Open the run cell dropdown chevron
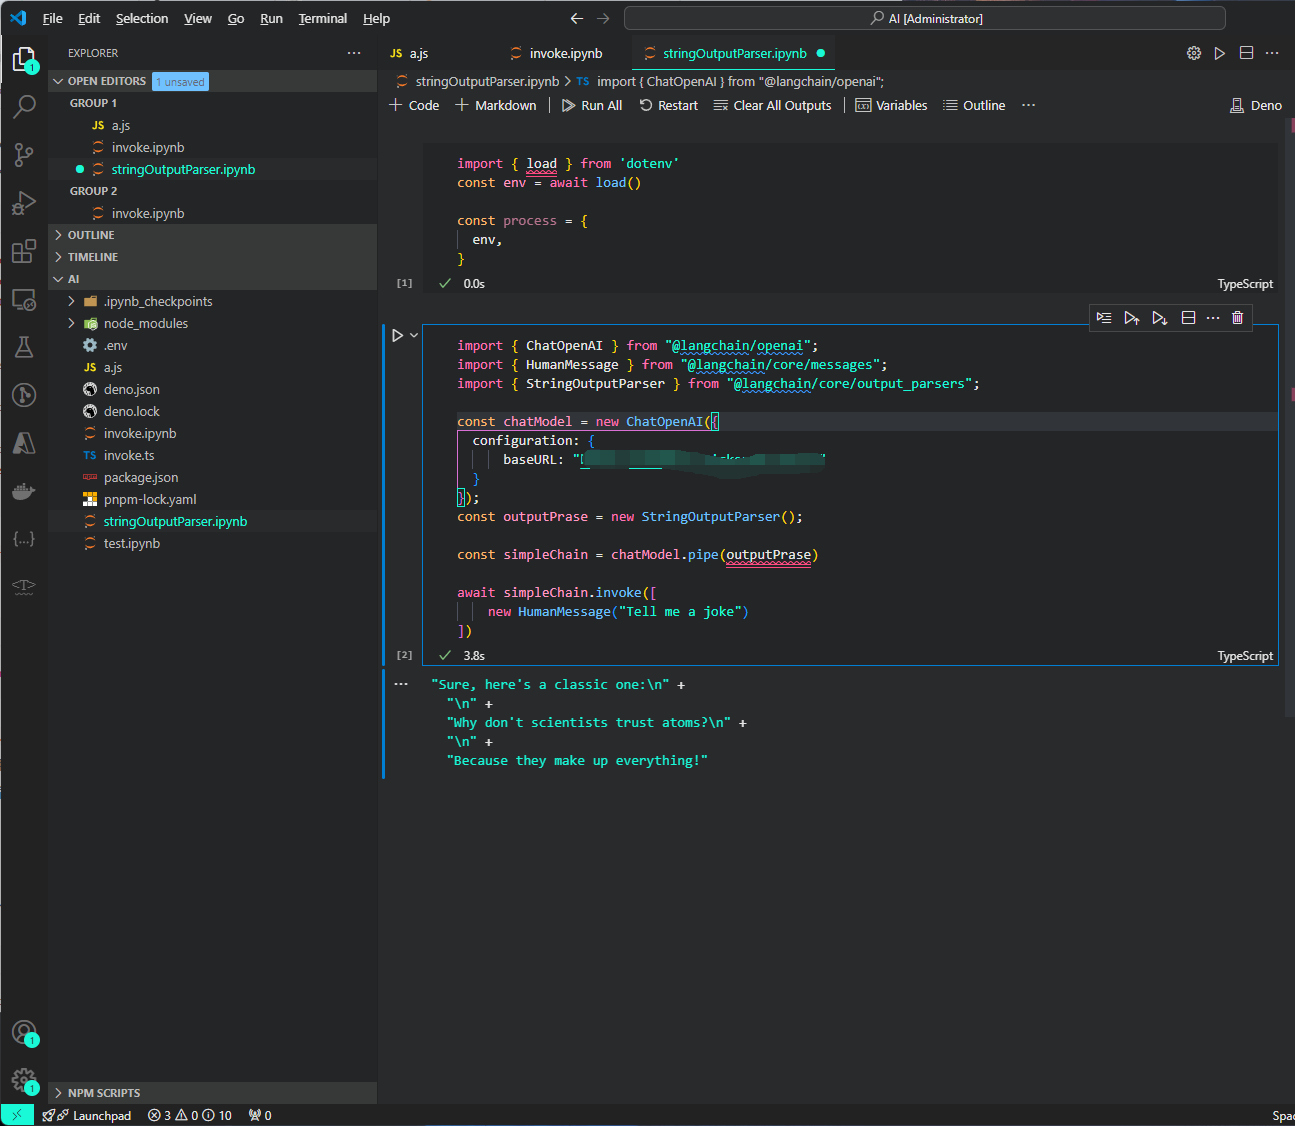This screenshot has width=1295, height=1126. point(413,335)
